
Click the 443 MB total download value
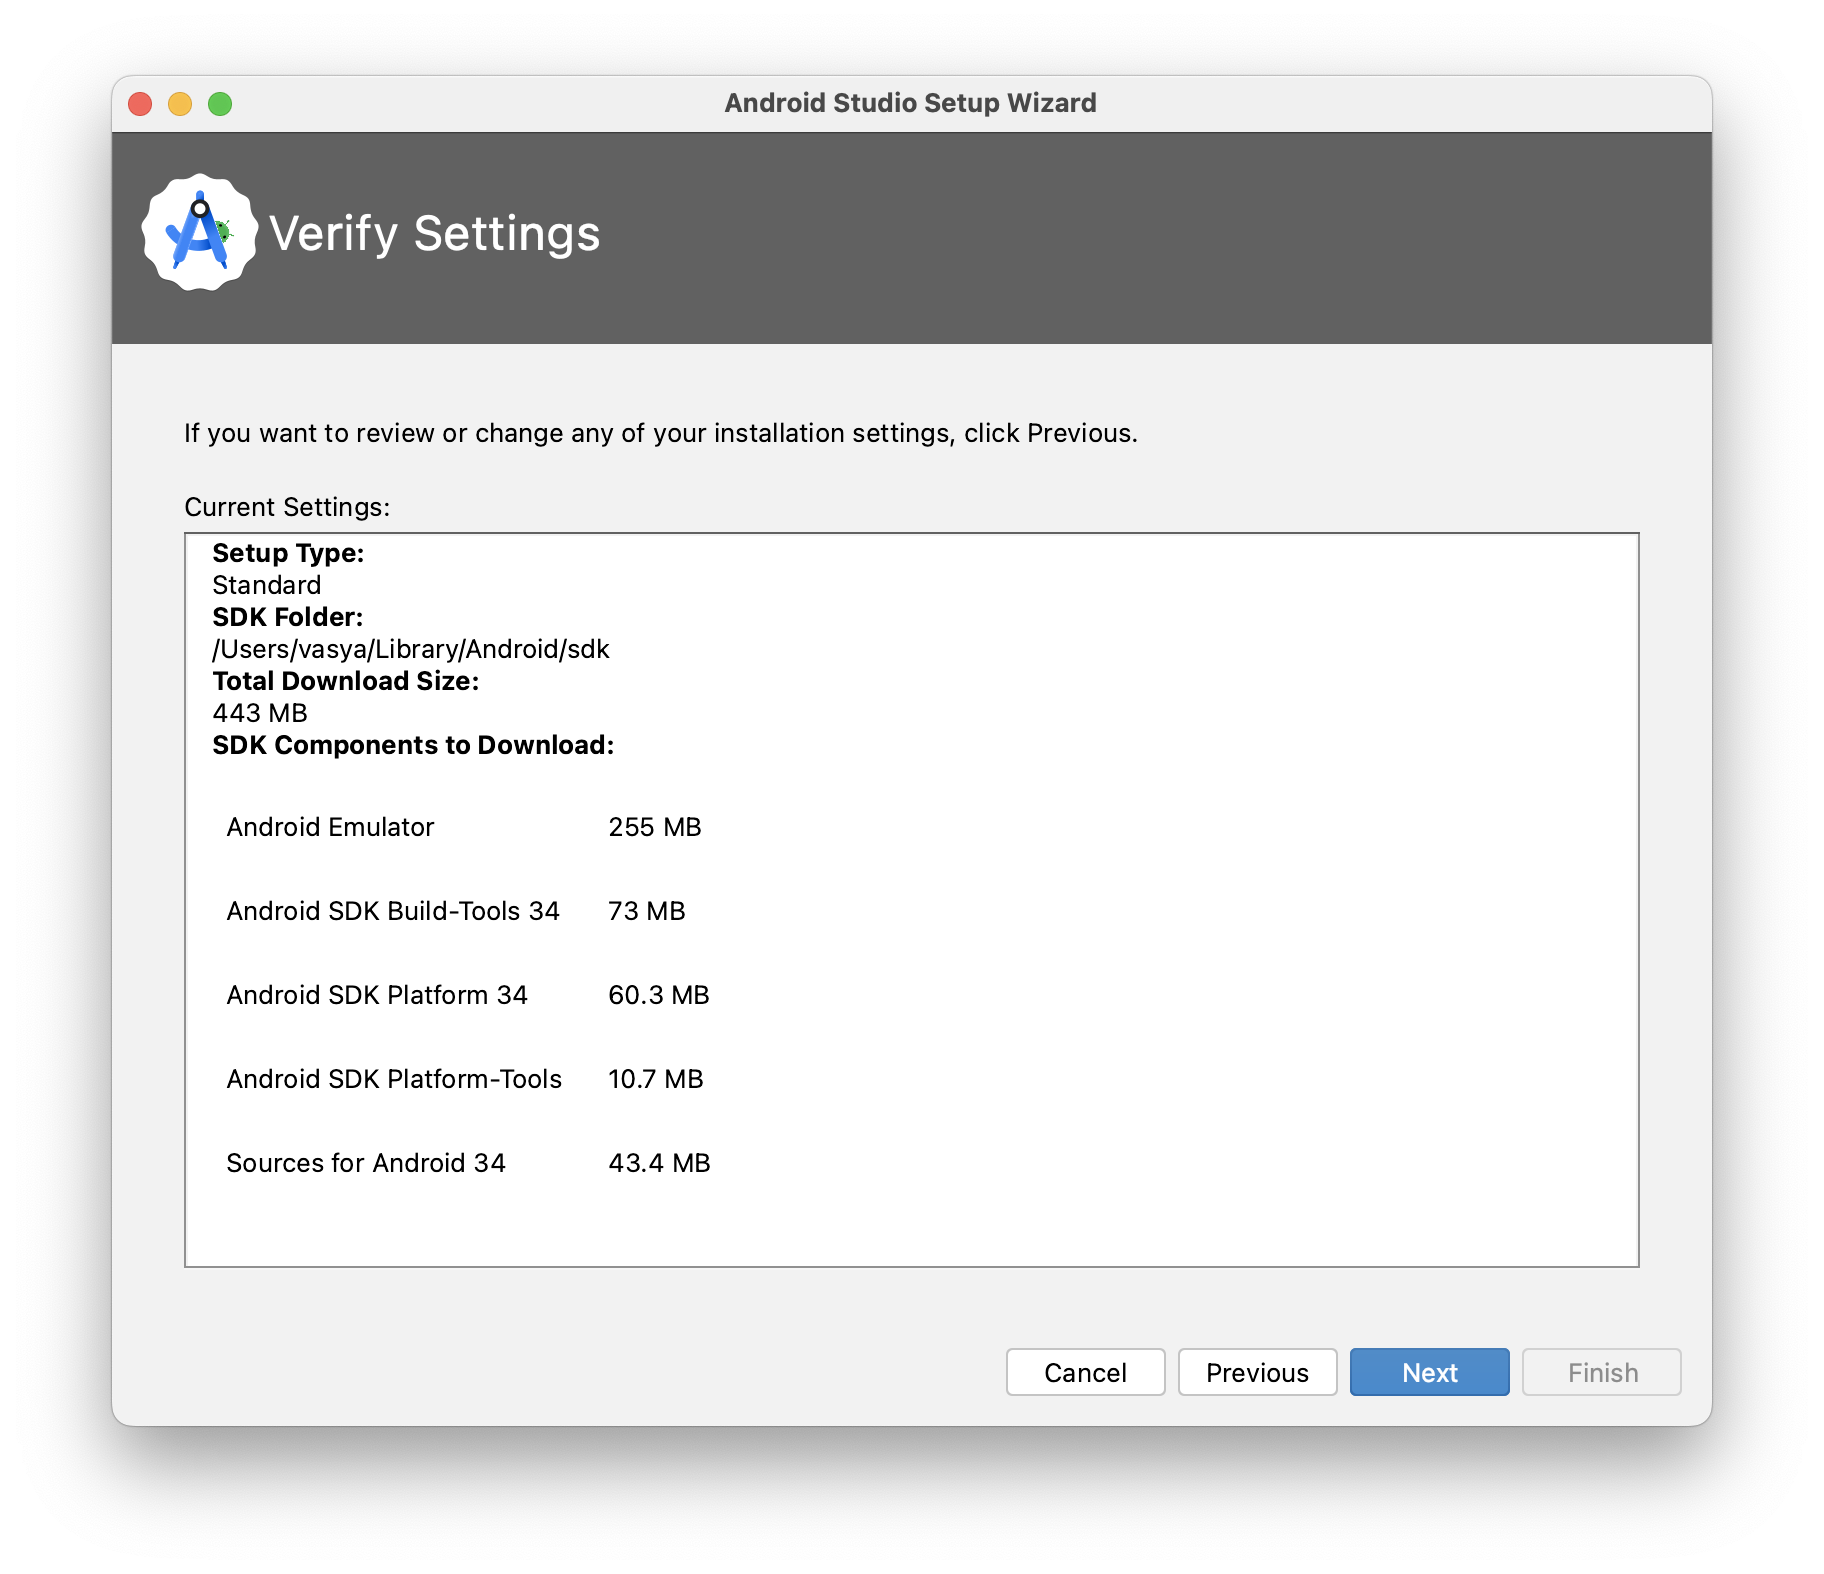point(260,713)
